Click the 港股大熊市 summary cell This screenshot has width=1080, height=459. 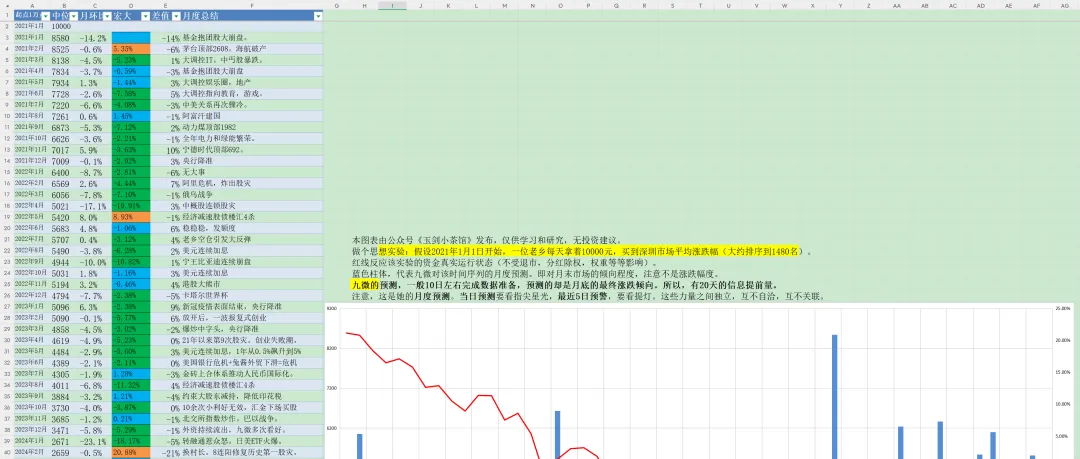coord(252,284)
